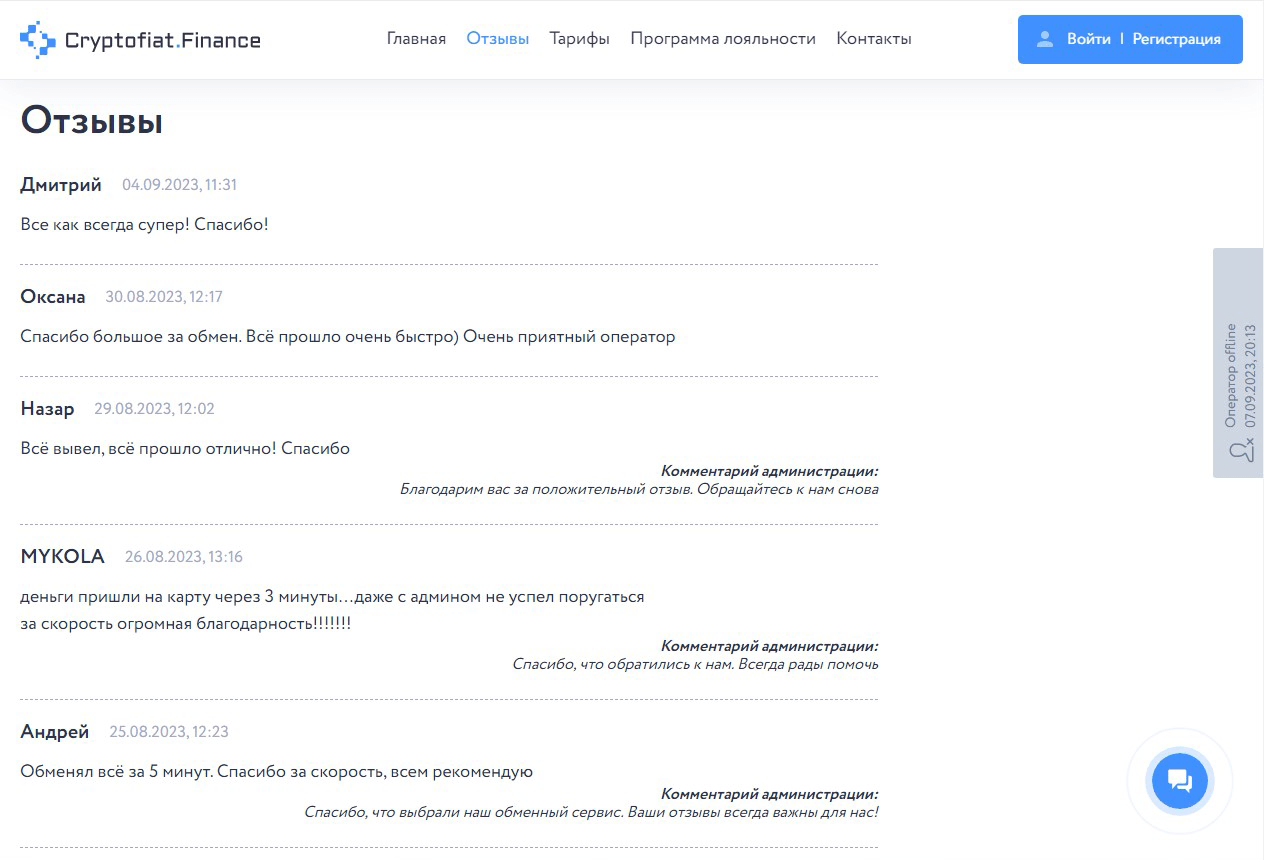The image size is (1264, 860).
Task: Click reviewer name Оксана
Action: coord(53,297)
